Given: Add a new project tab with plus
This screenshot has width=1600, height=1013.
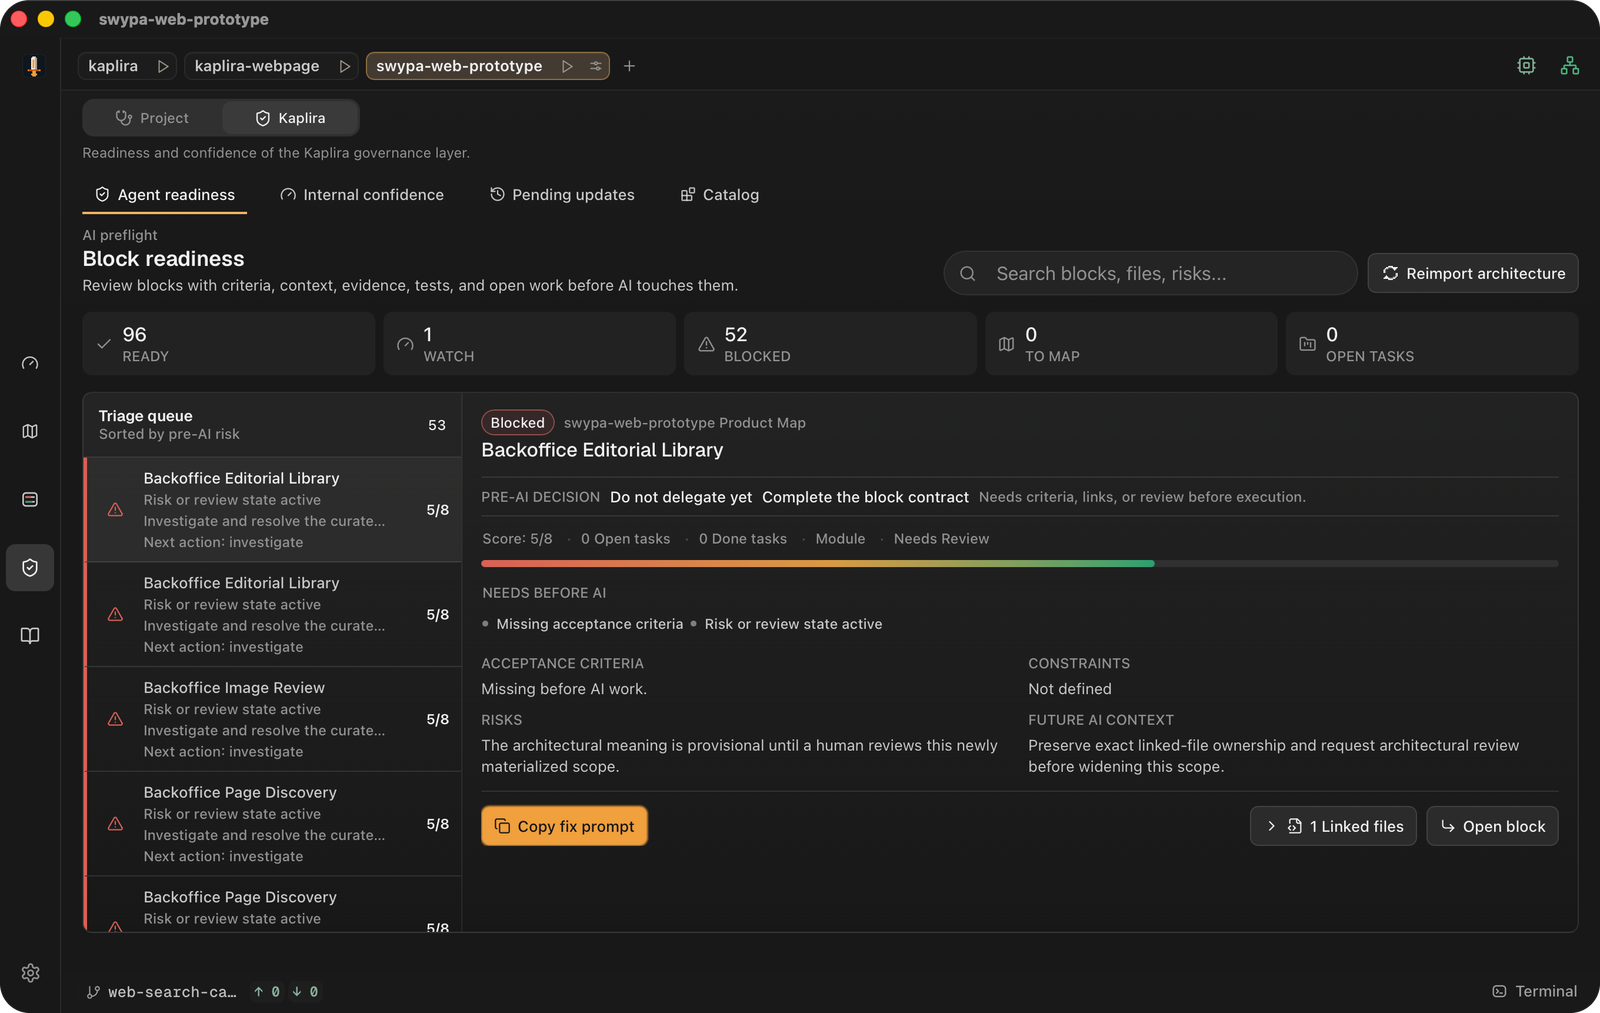Looking at the screenshot, I should click(x=629, y=66).
